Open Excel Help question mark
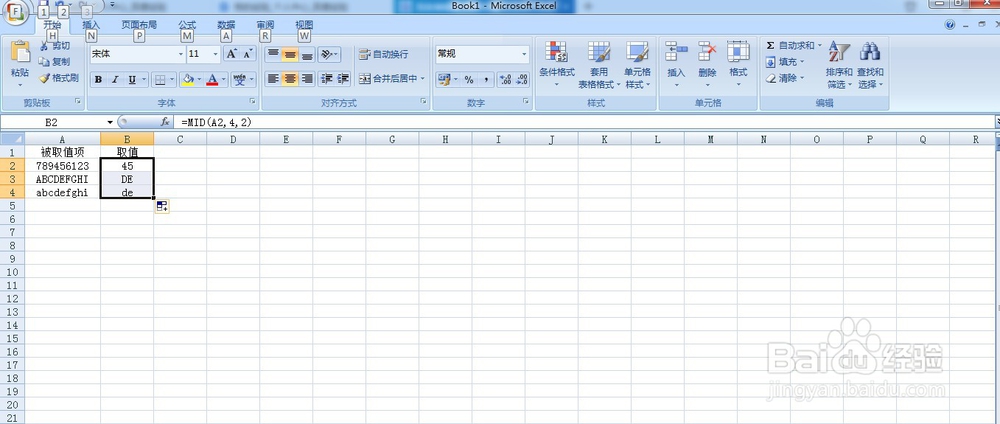The image size is (1000, 424). (950, 24)
